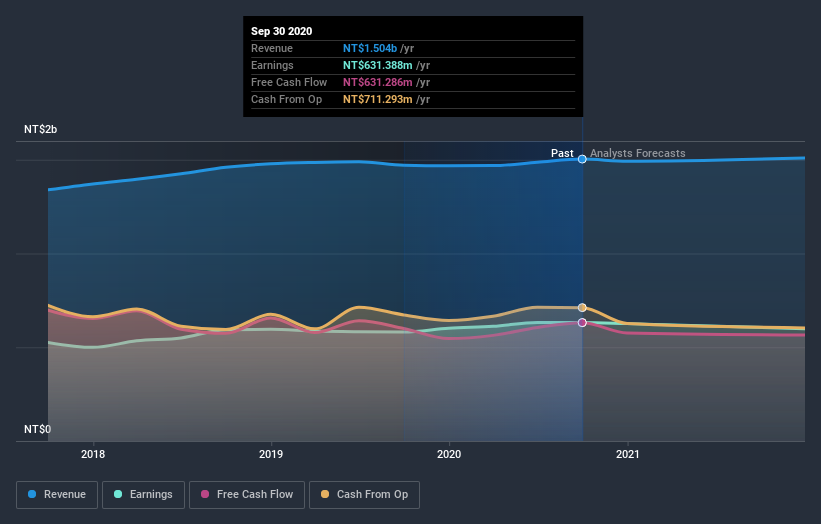Viewport: 821px width, 524px height.
Task: Toggle the Revenue legend series
Action: [57, 495]
